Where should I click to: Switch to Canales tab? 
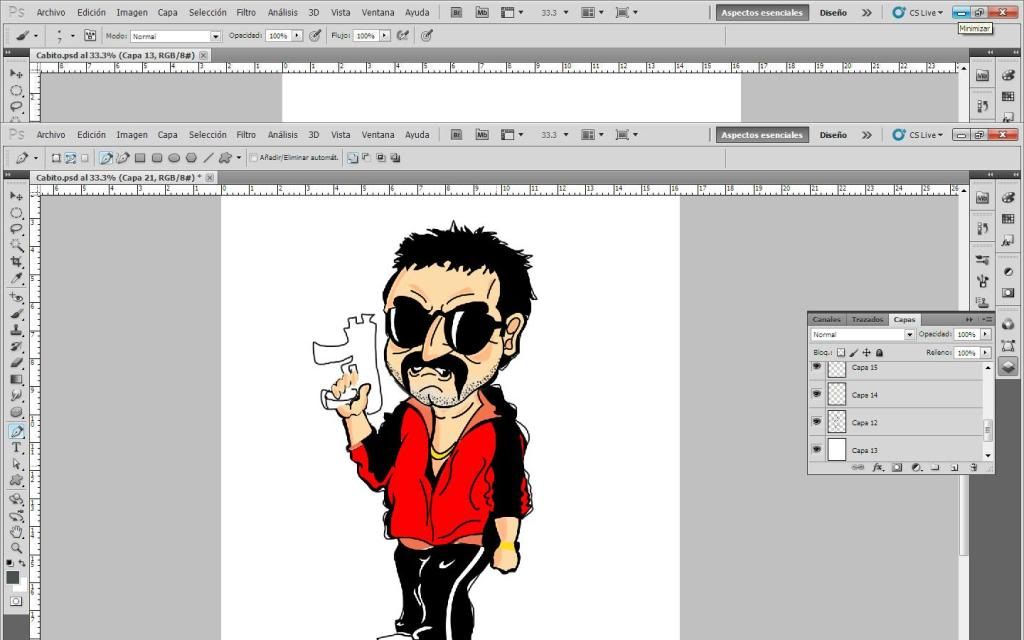826,319
